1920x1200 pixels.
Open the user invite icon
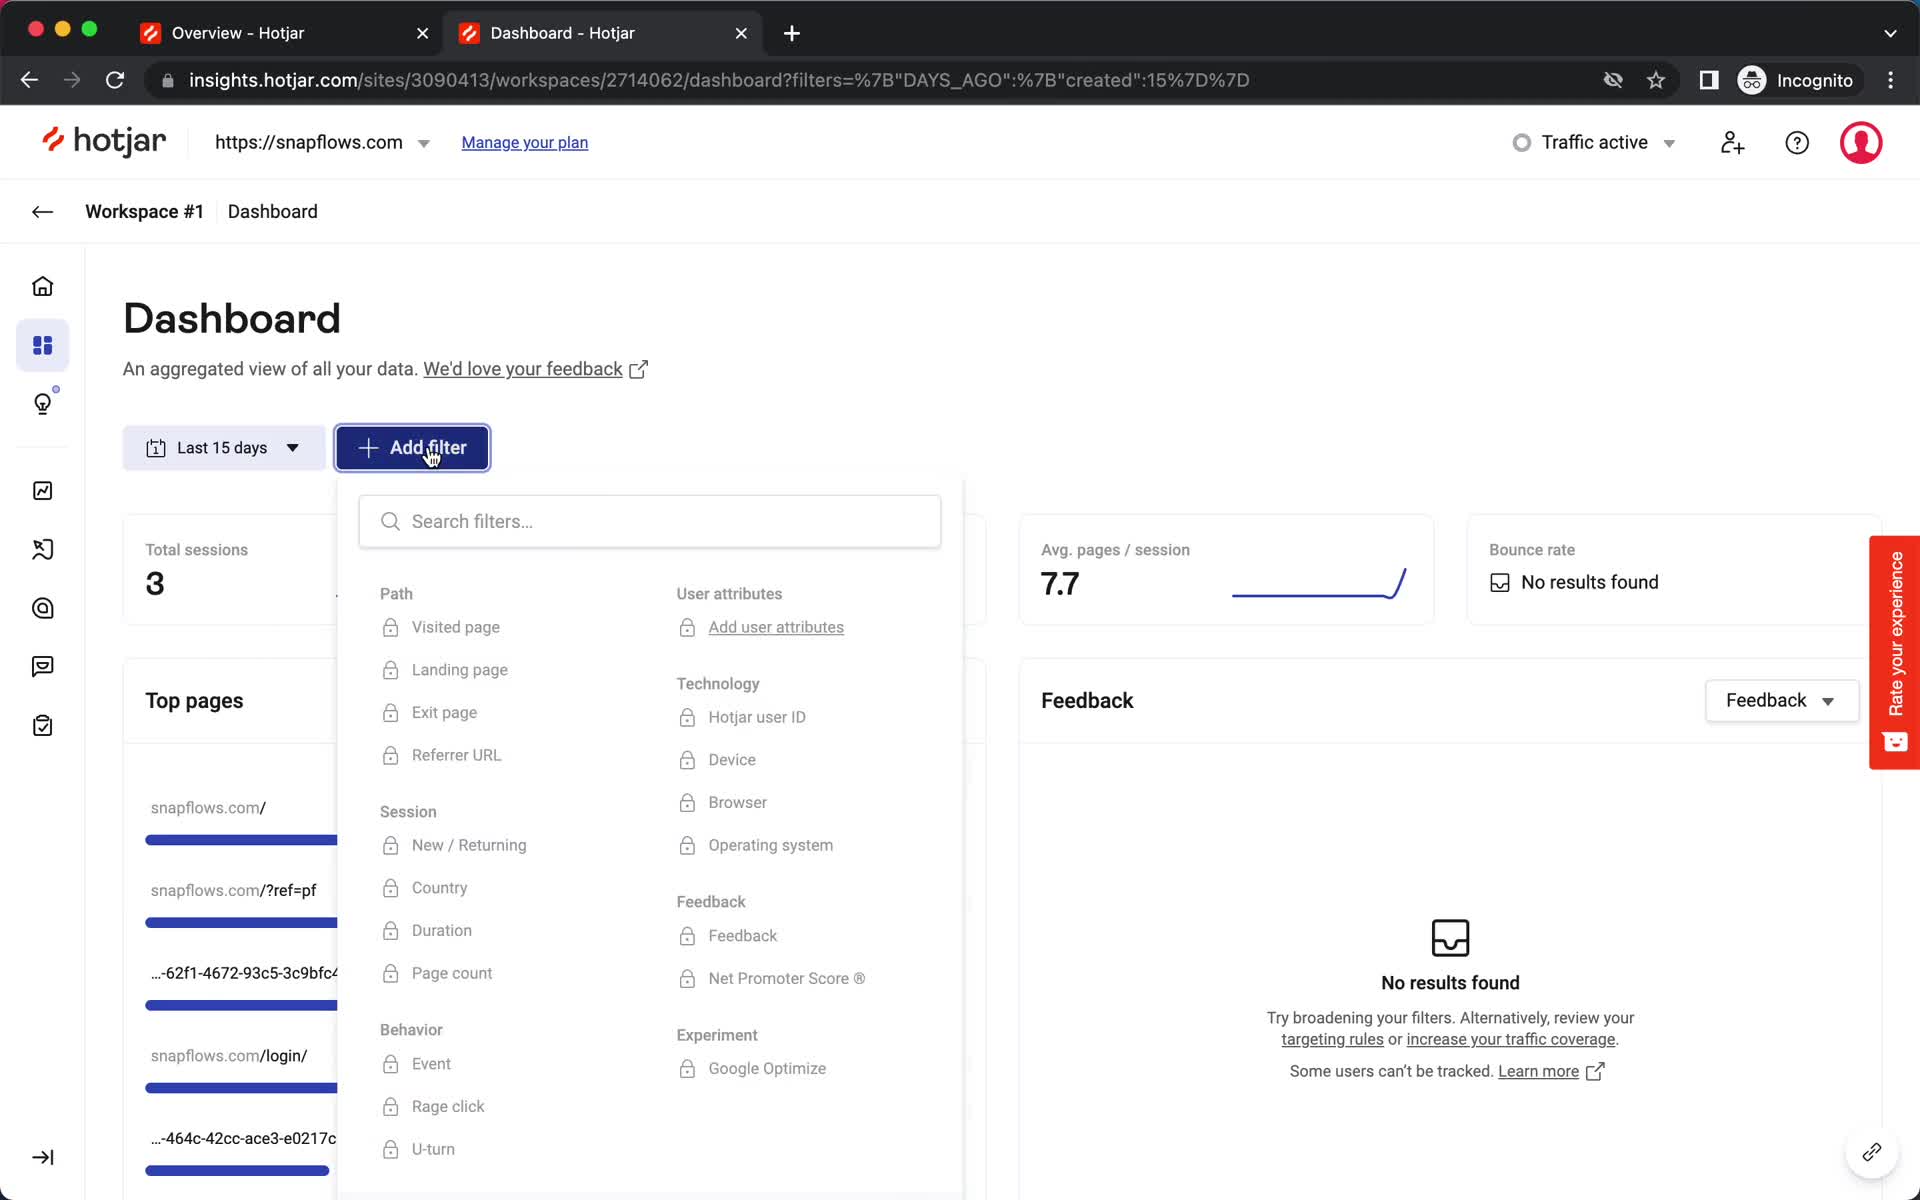1732,142
